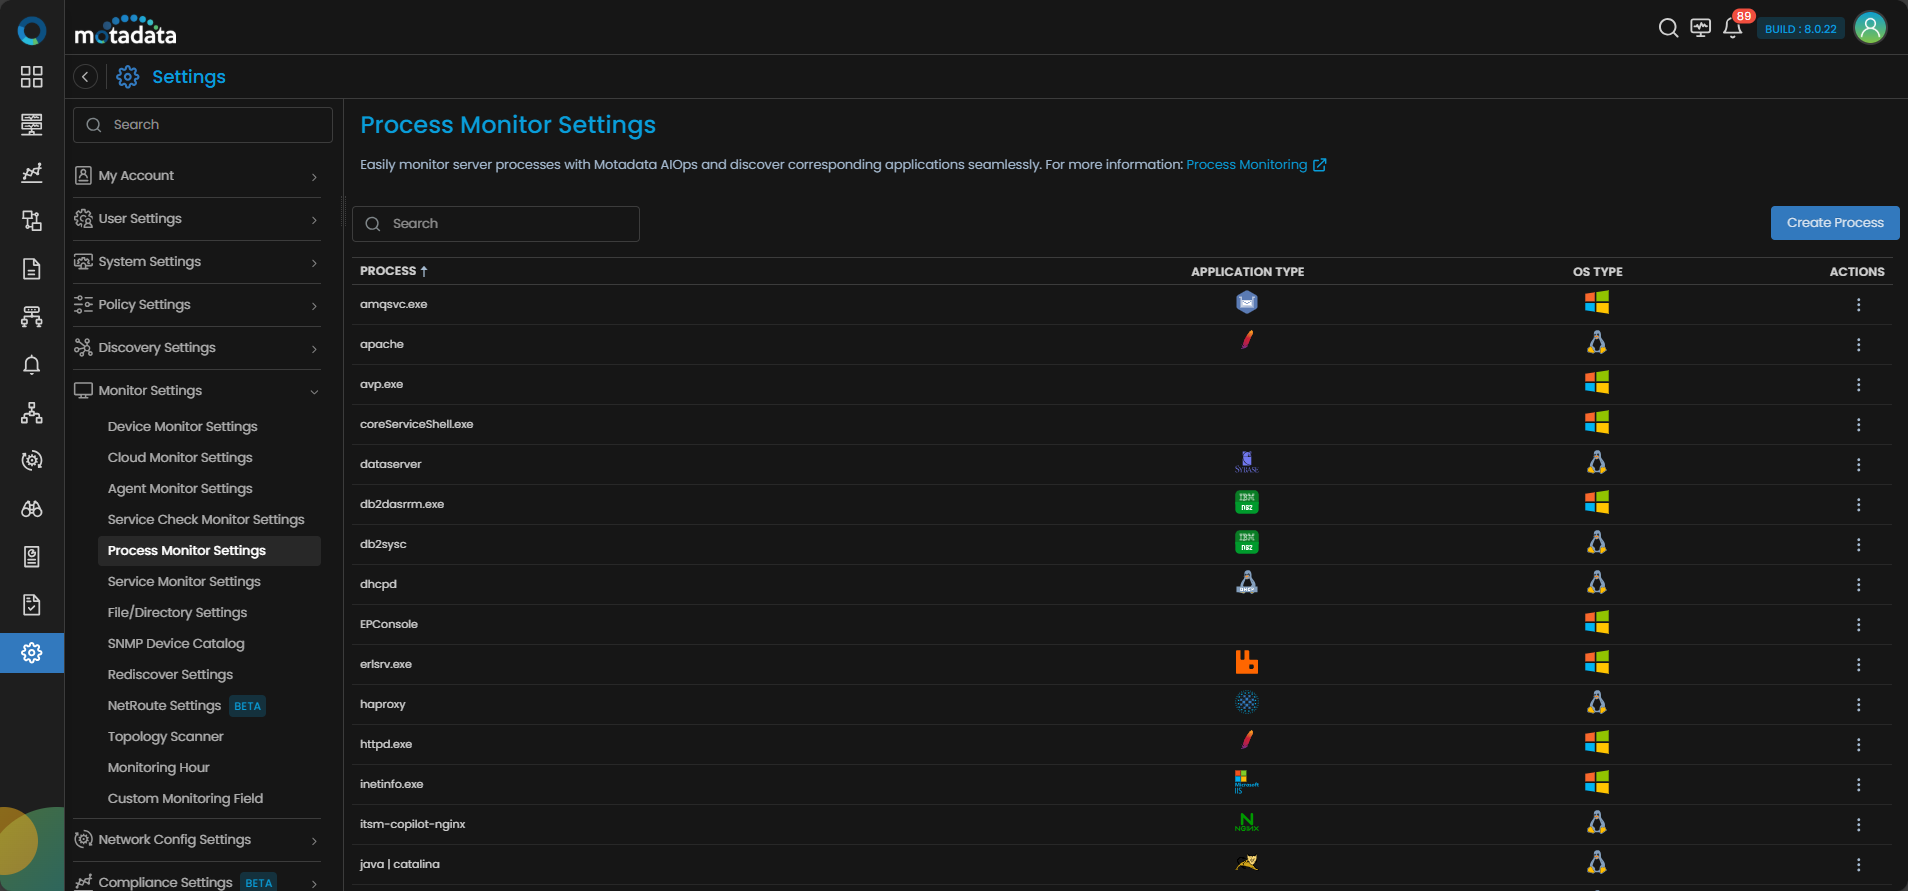Open Agent Monitor Settings
1908x891 pixels.
(180, 489)
